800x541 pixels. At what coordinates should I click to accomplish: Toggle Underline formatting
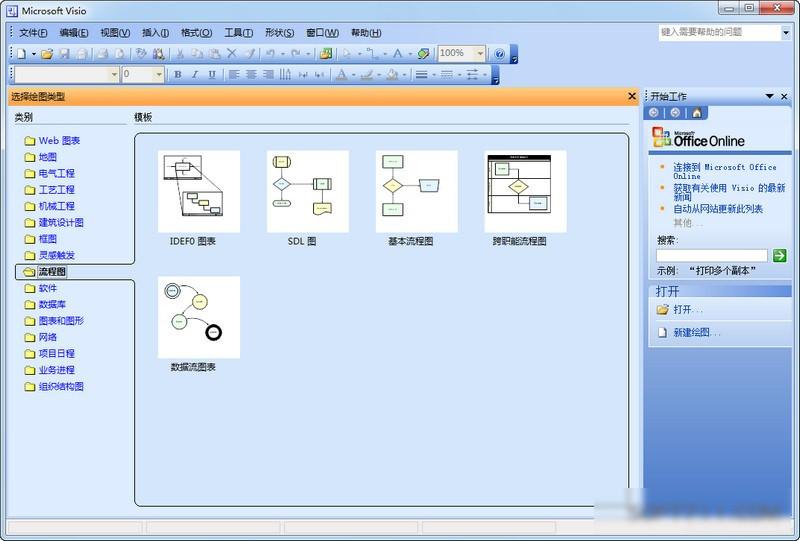click(x=212, y=75)
